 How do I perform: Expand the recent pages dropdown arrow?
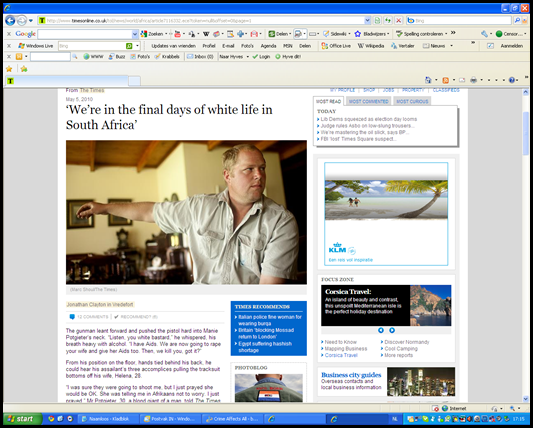coord(31,21)
